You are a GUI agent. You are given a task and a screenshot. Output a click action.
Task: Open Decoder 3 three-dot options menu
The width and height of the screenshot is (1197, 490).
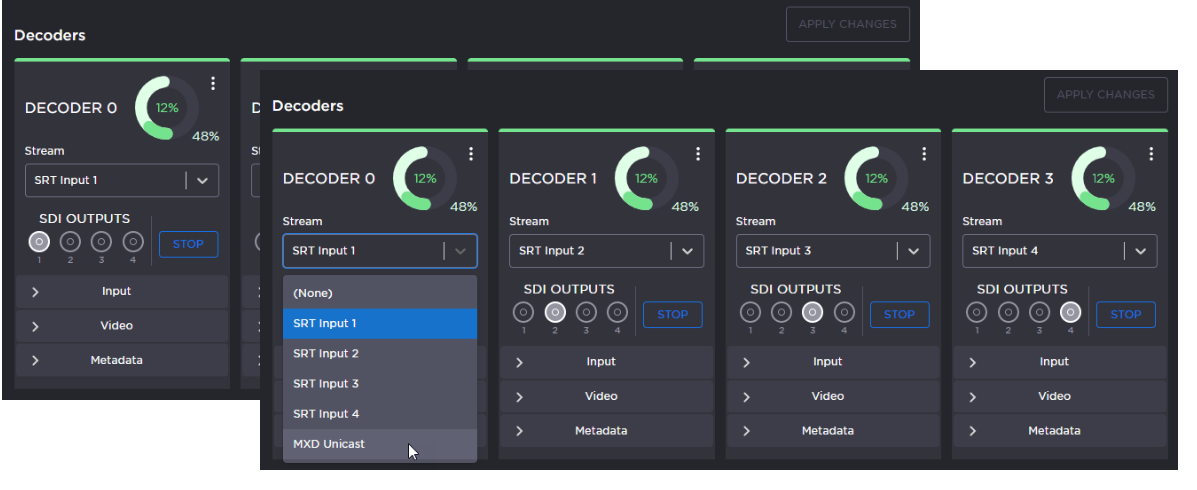tap(1151, 154)
